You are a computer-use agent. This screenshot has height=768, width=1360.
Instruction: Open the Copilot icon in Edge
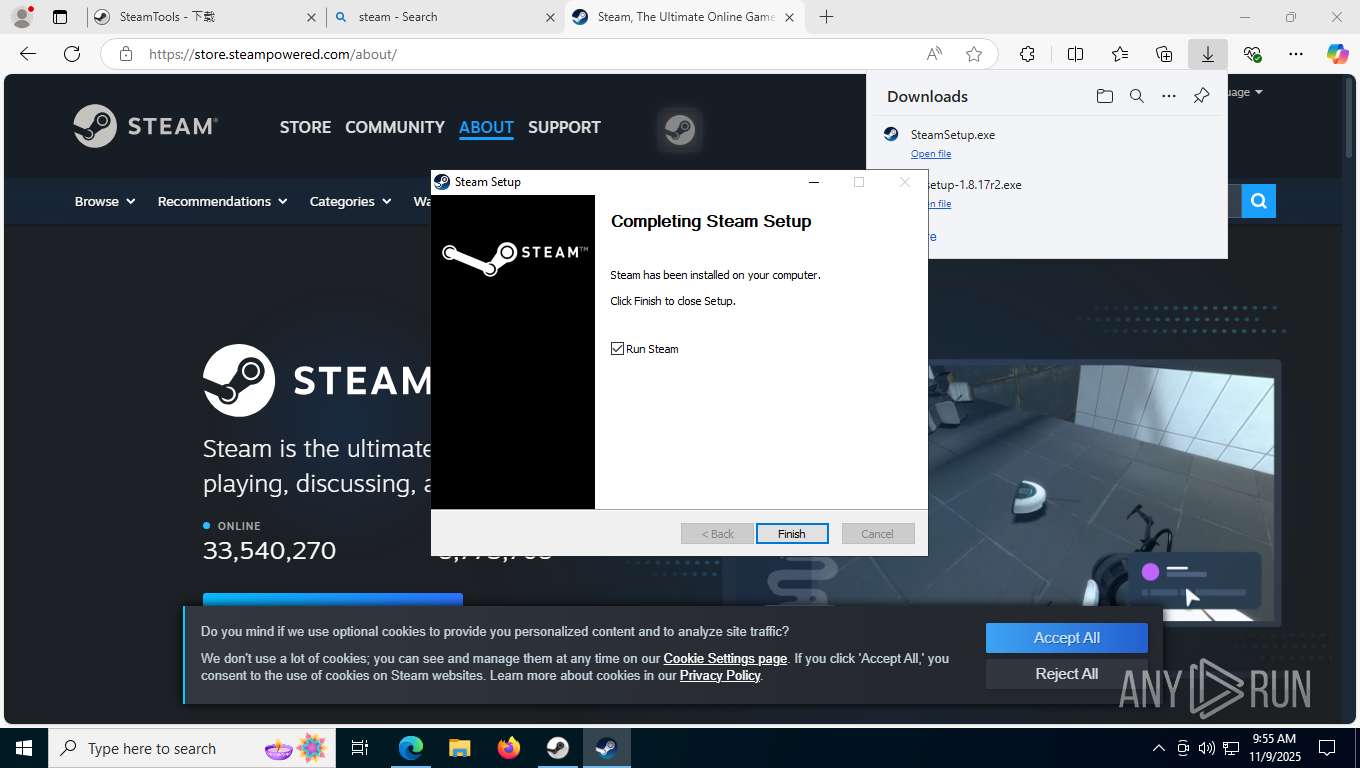click(1337, 54)
